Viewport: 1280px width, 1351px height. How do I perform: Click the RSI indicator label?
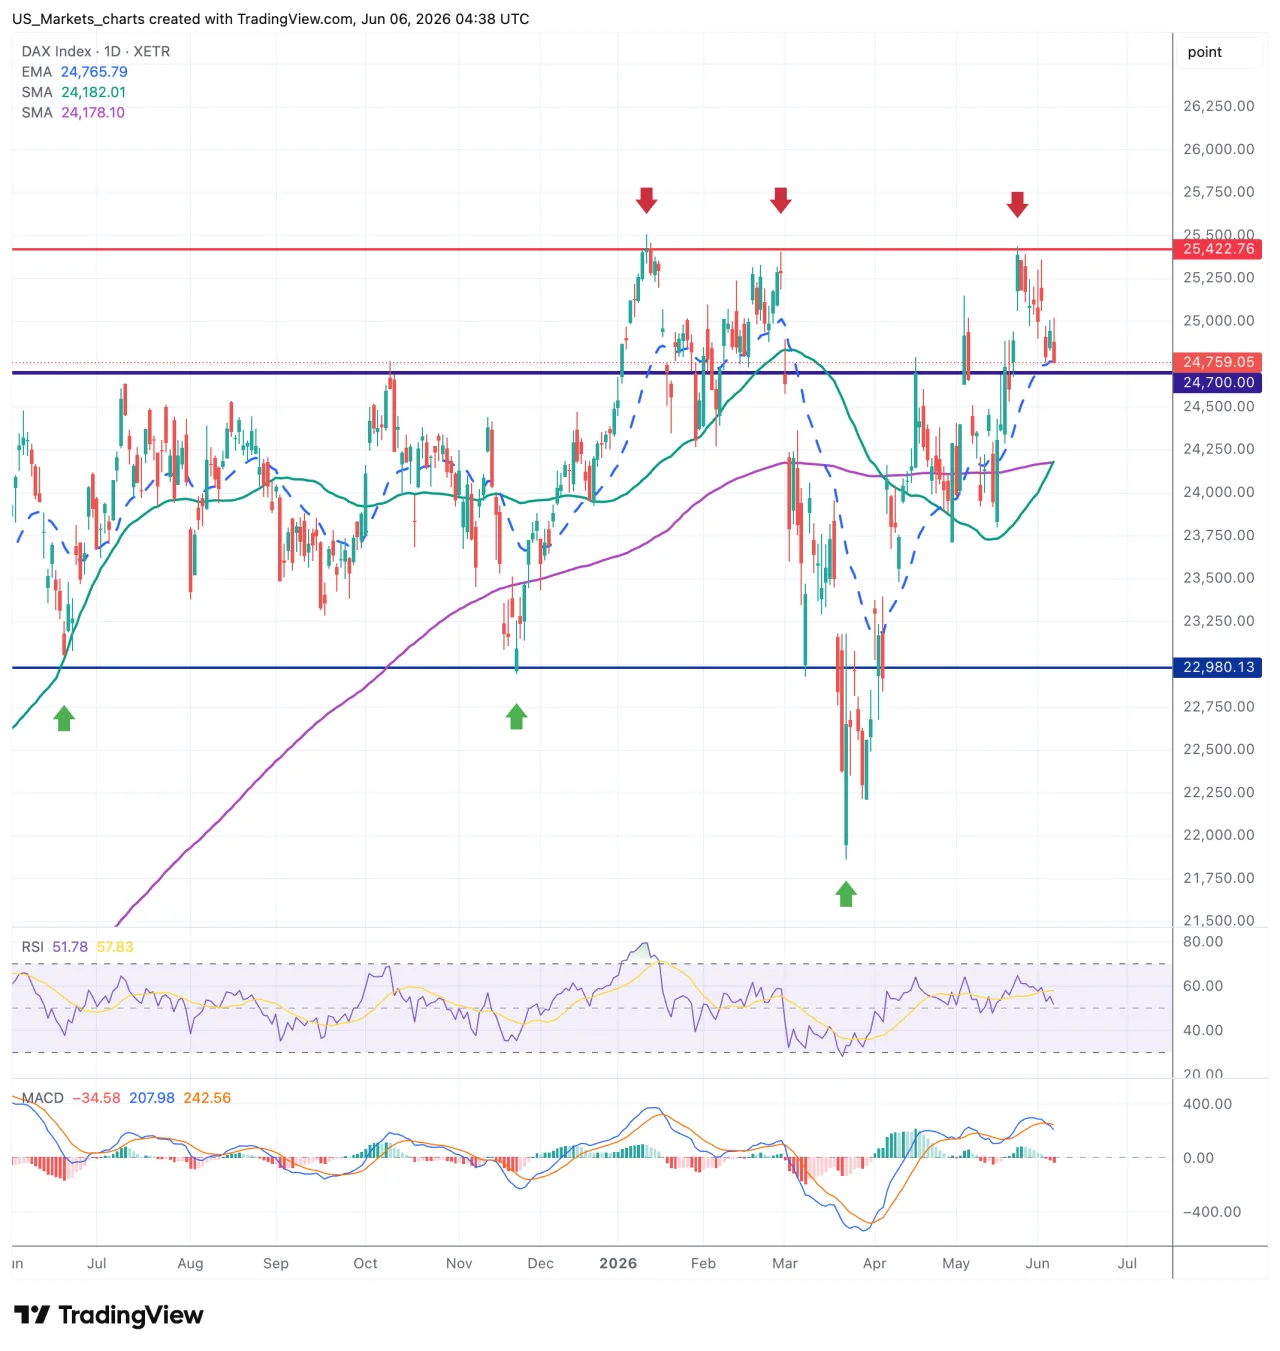point(33,947)
